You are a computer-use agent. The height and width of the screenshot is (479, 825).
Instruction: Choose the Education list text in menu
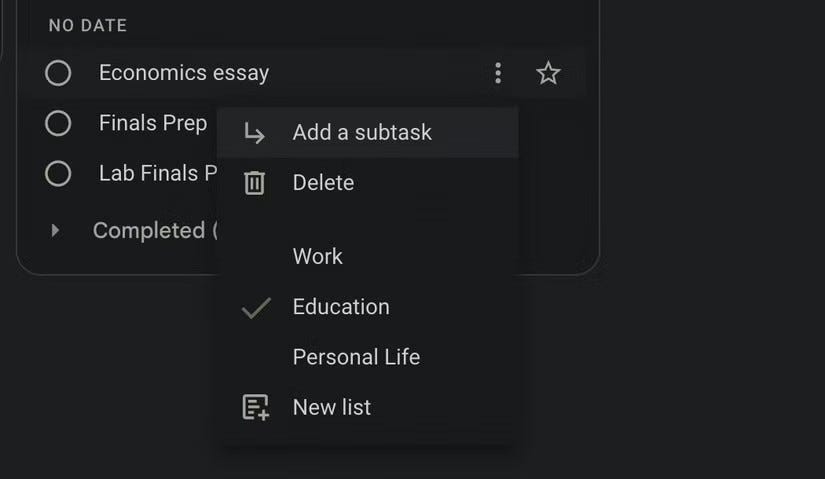point(341,307)
